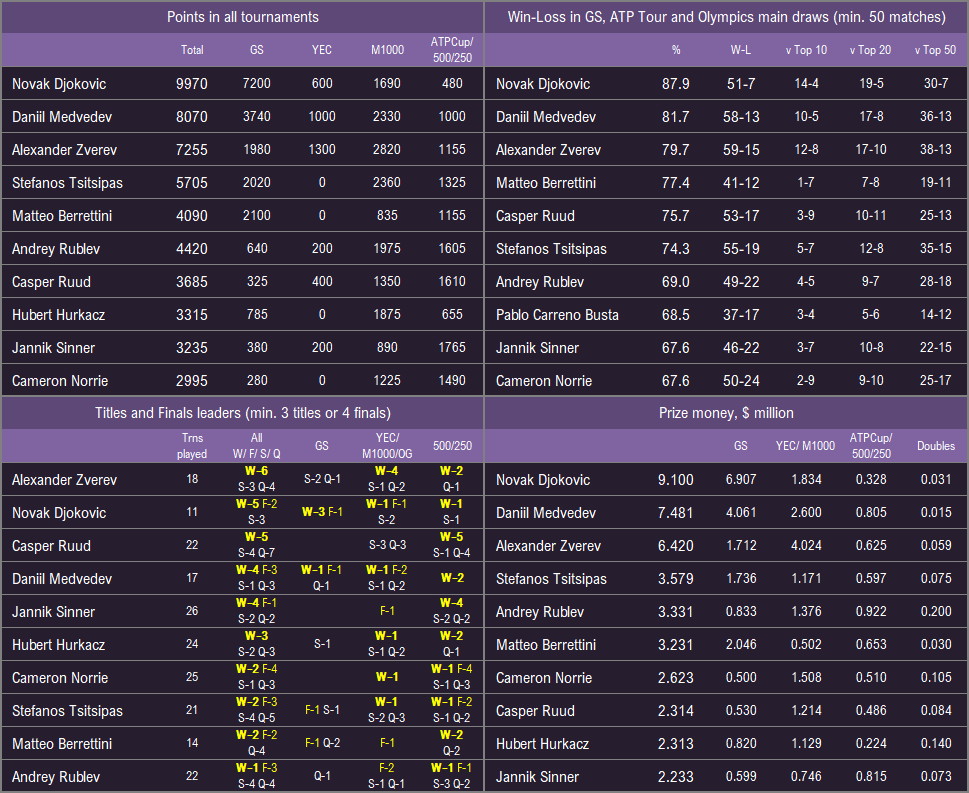Select Cameron Norrie's total points 2995

click(192, 381)
